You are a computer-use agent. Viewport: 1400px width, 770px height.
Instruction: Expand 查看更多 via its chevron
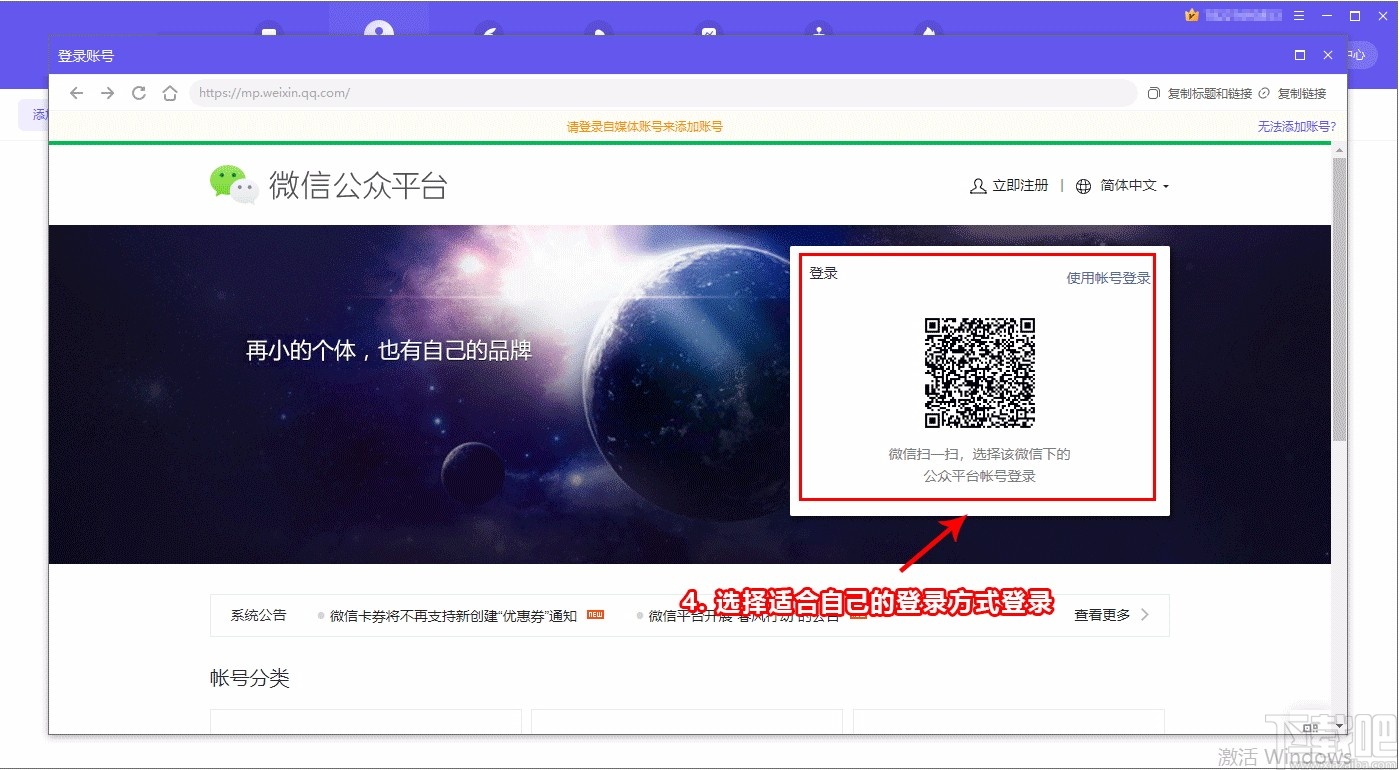pyautogui.click(x=1146, y=615)
